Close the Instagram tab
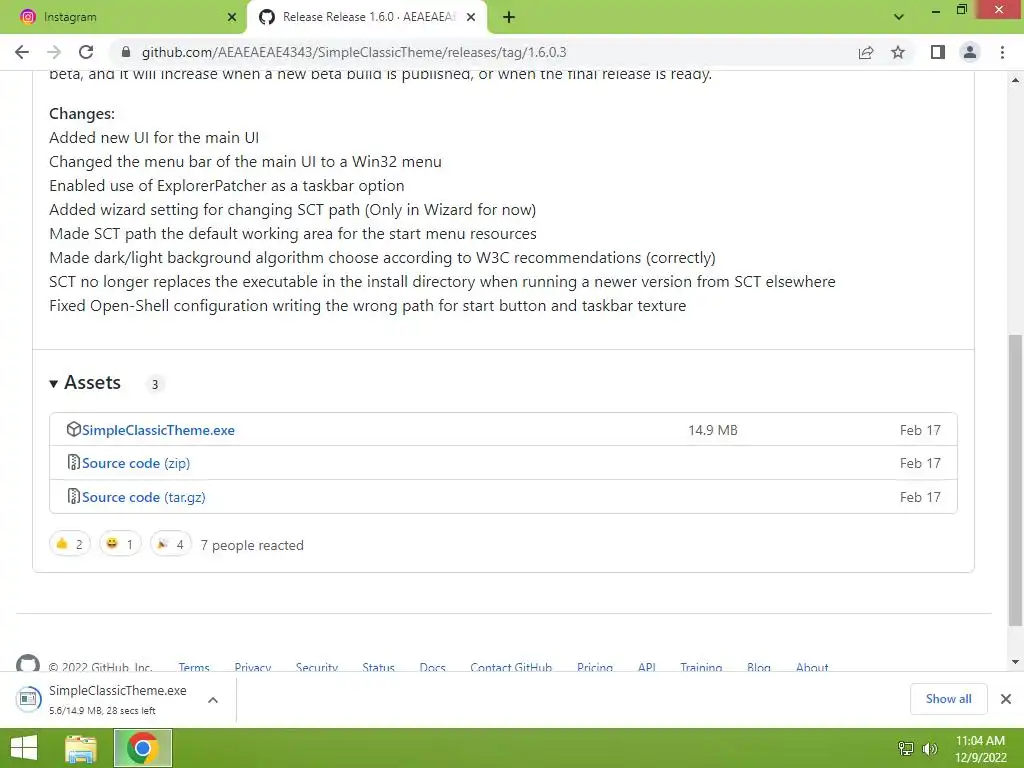This screenshot has height=768, width=1024. pyautogui.click(x=232, y=18)
